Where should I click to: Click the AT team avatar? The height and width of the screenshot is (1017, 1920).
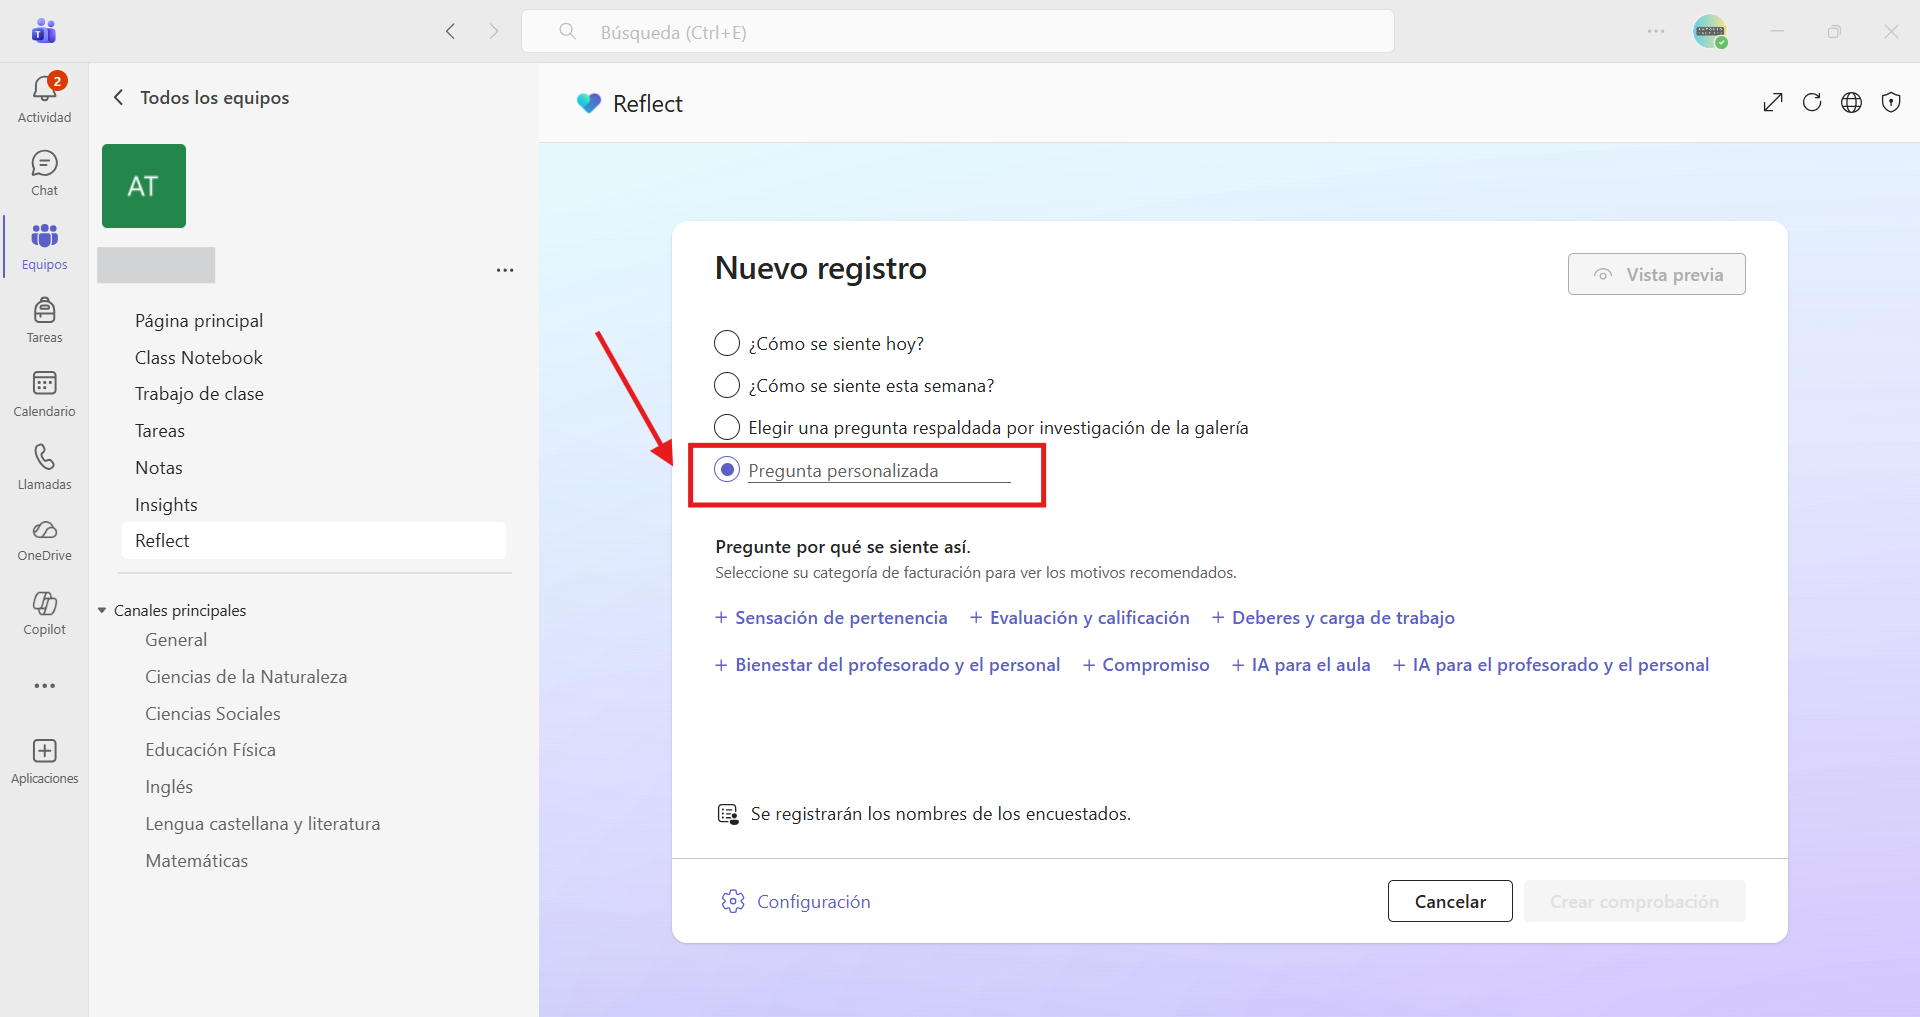(144, 186)
